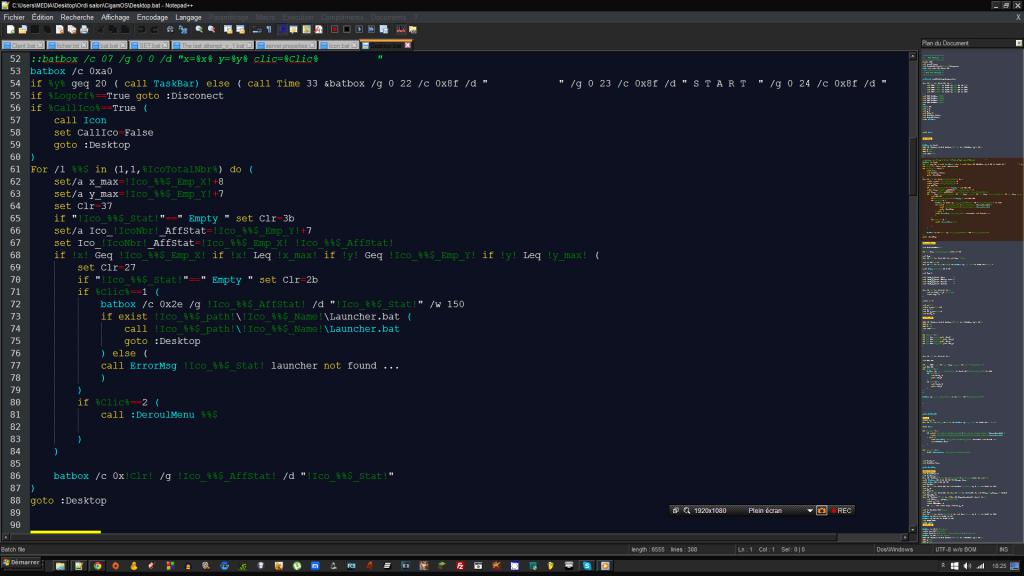Toggle Word Wrap toolbar icon
Viewport: 1024px width, 576px height.
257,29
